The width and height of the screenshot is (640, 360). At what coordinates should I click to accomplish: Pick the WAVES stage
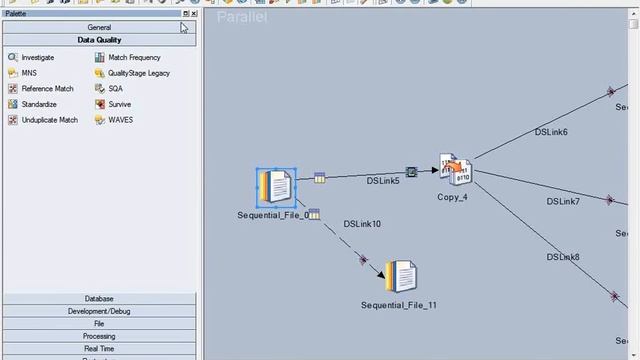coord(114,120)
